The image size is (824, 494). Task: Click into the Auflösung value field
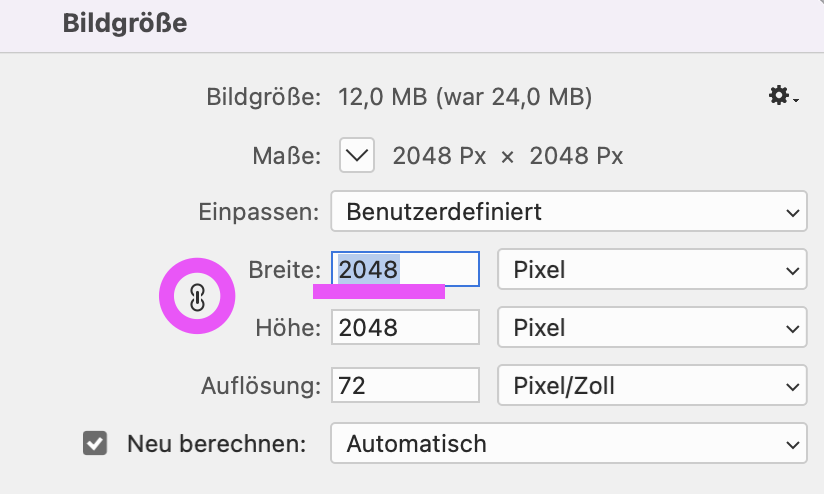pyautogui.click(x=405, y=385)
